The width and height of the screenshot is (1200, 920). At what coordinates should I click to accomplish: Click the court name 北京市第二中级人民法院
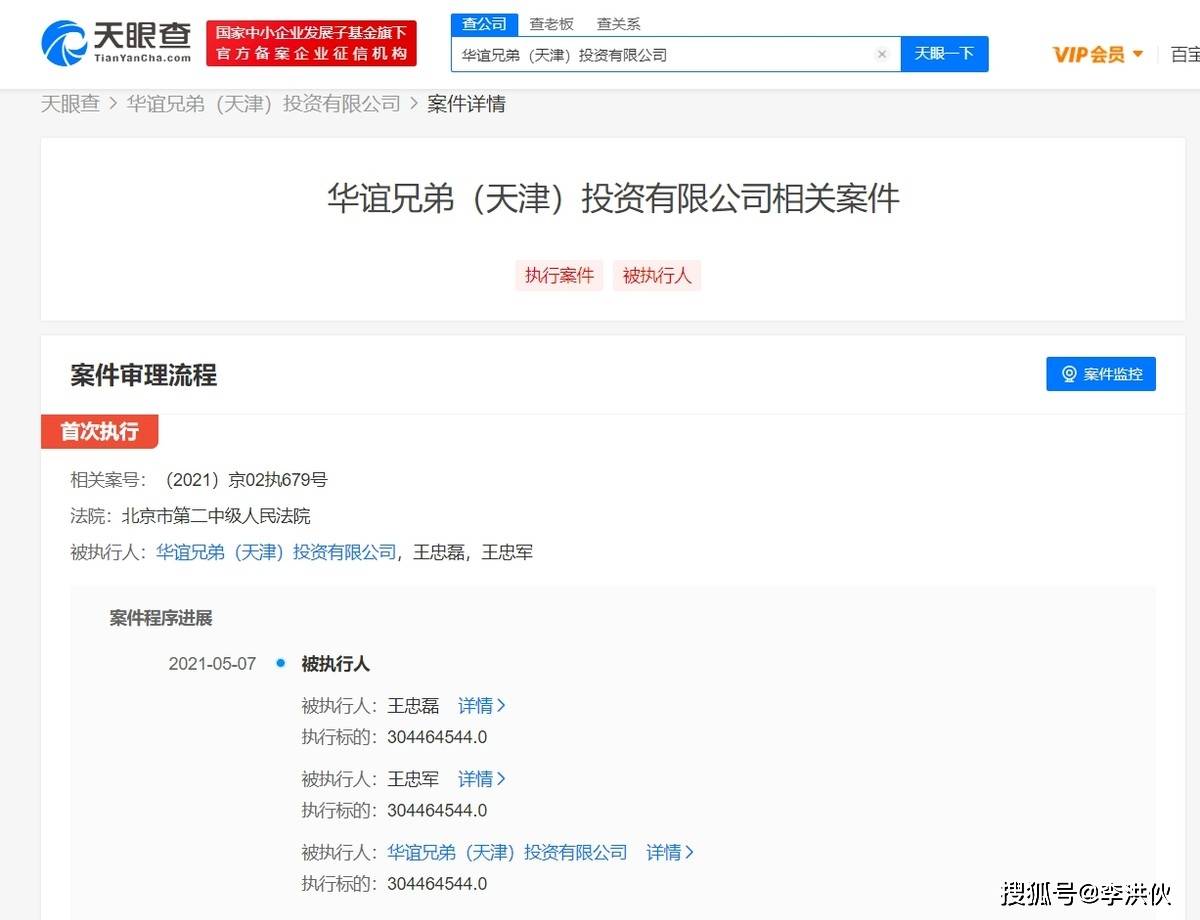click(215, 516)
